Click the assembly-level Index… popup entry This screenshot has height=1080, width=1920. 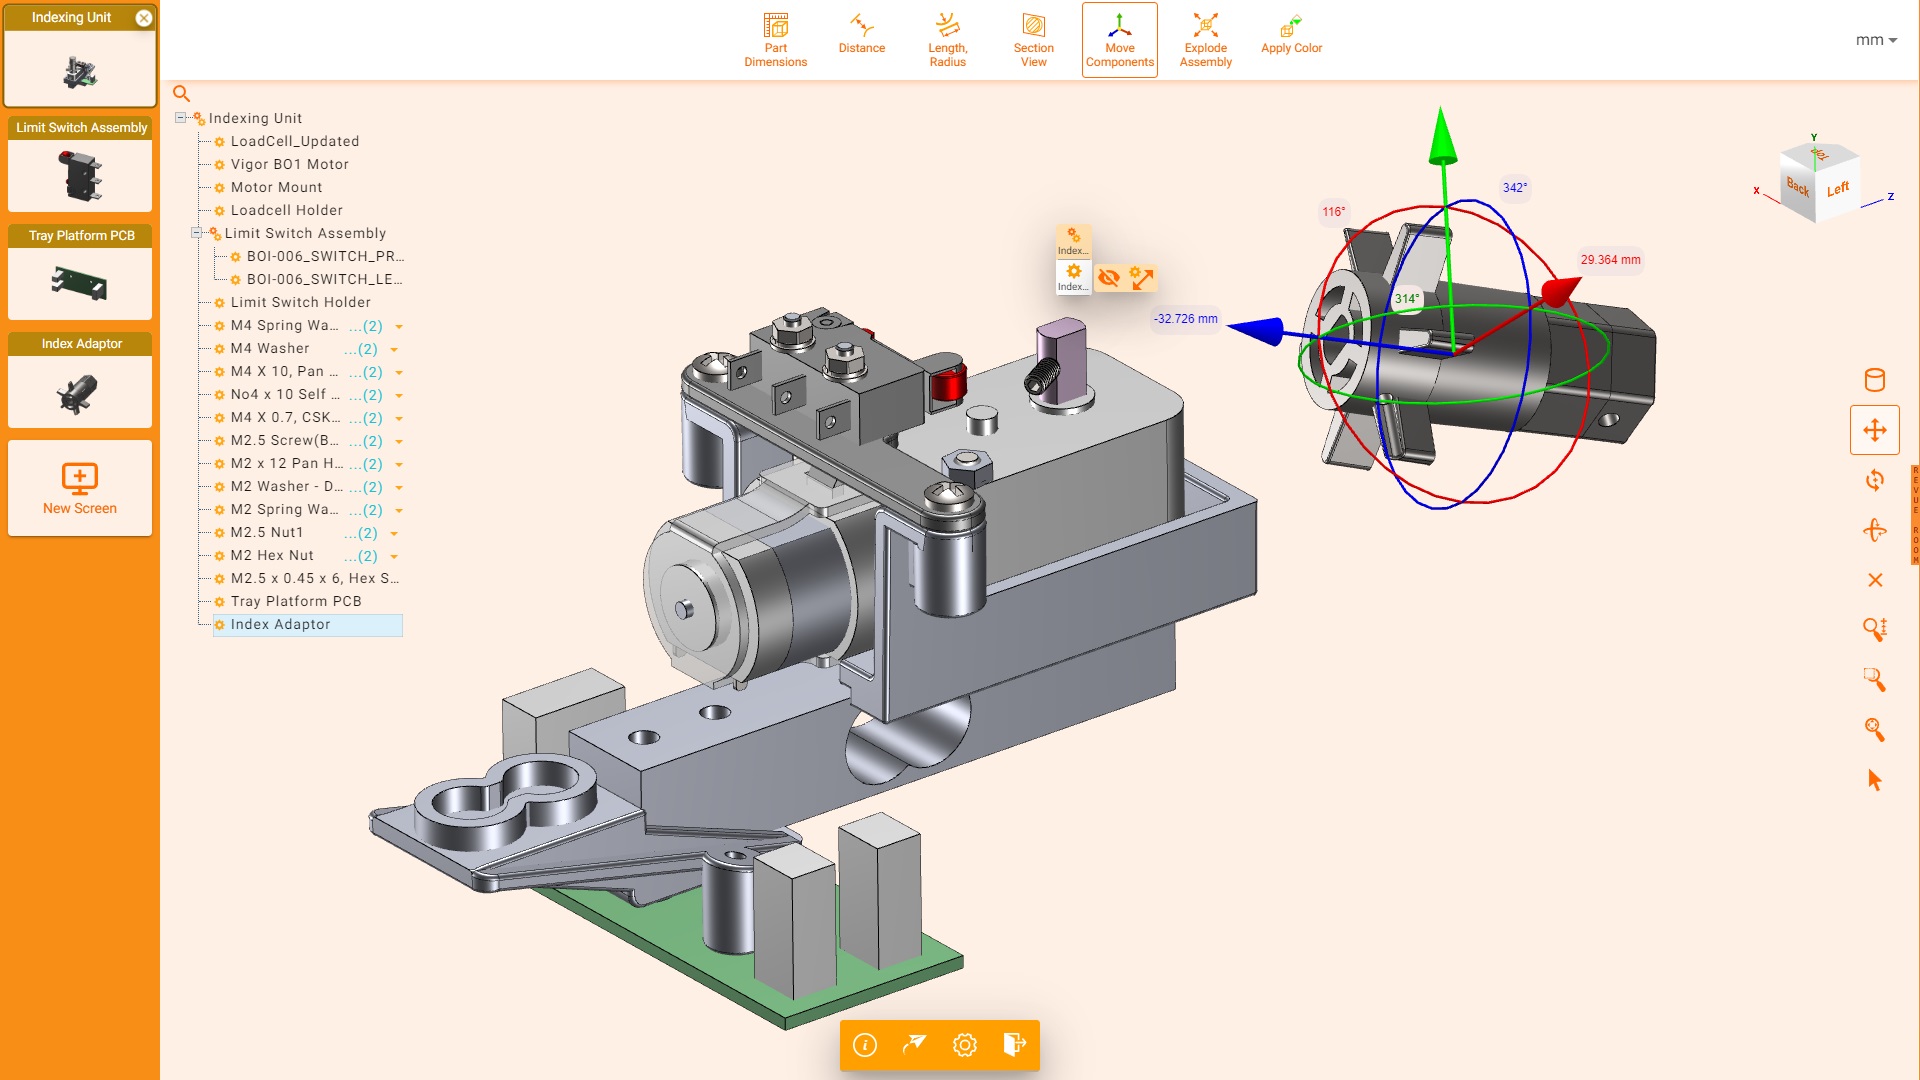[1073, 241]
